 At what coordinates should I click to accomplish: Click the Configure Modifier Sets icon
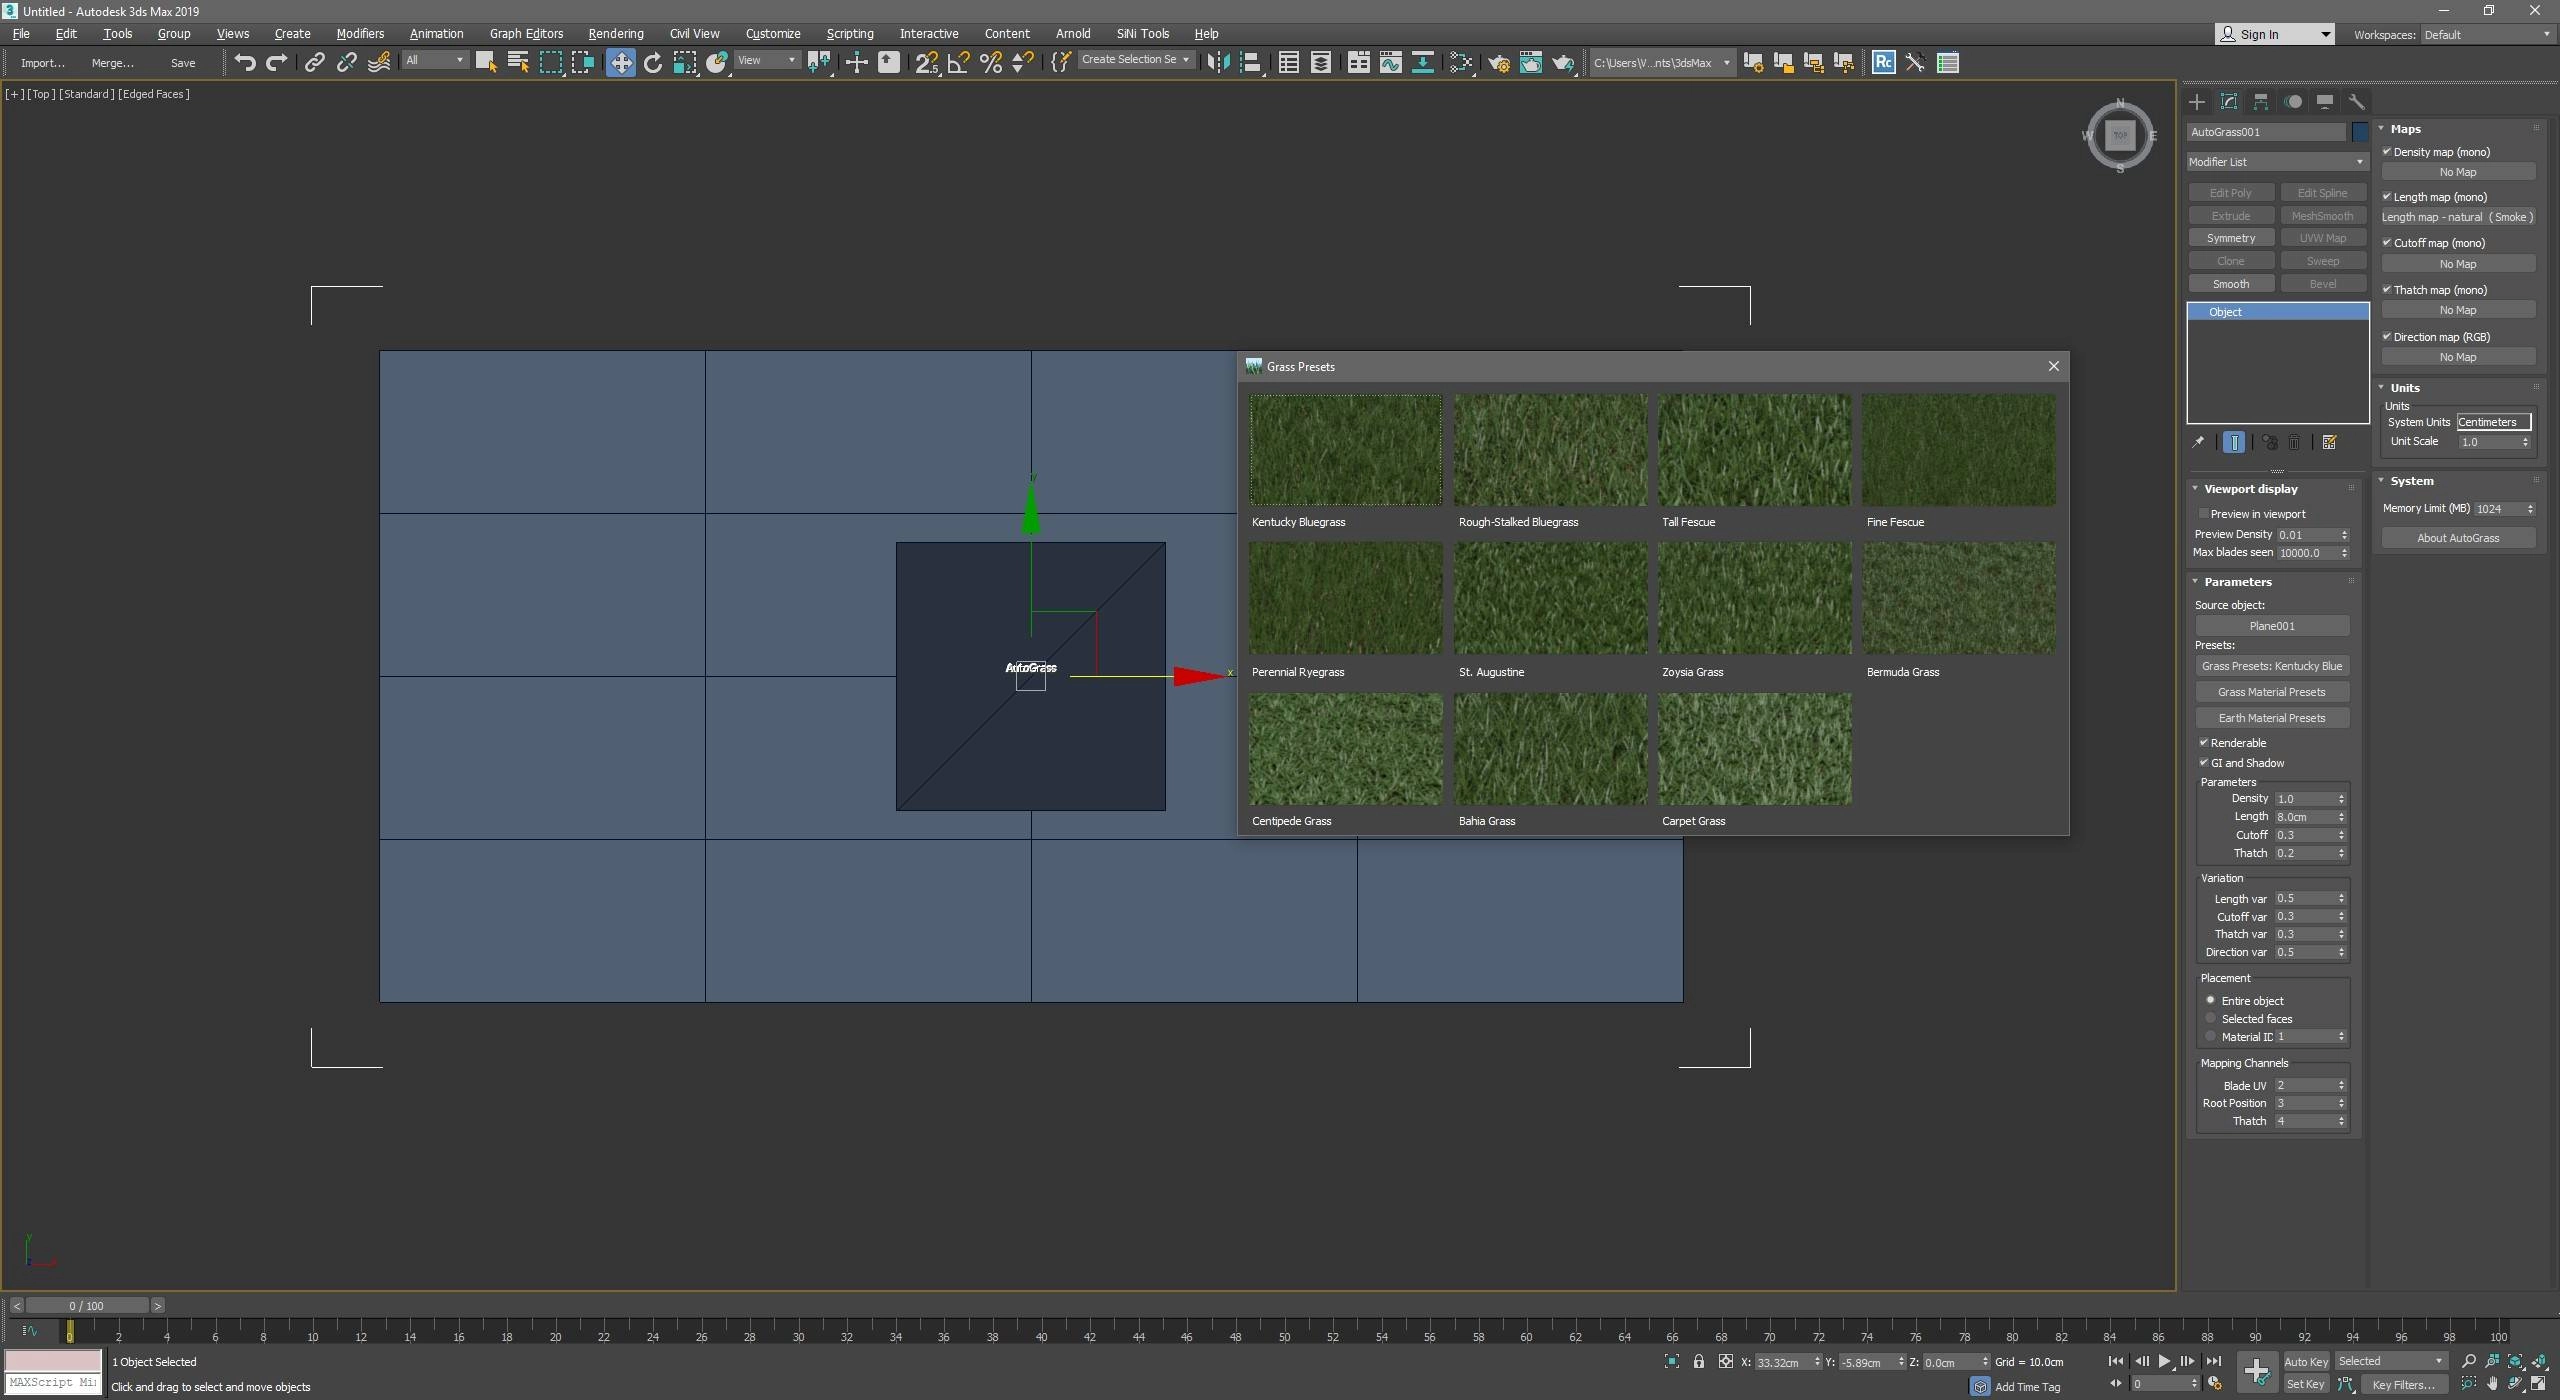(x=2329, y=442)
